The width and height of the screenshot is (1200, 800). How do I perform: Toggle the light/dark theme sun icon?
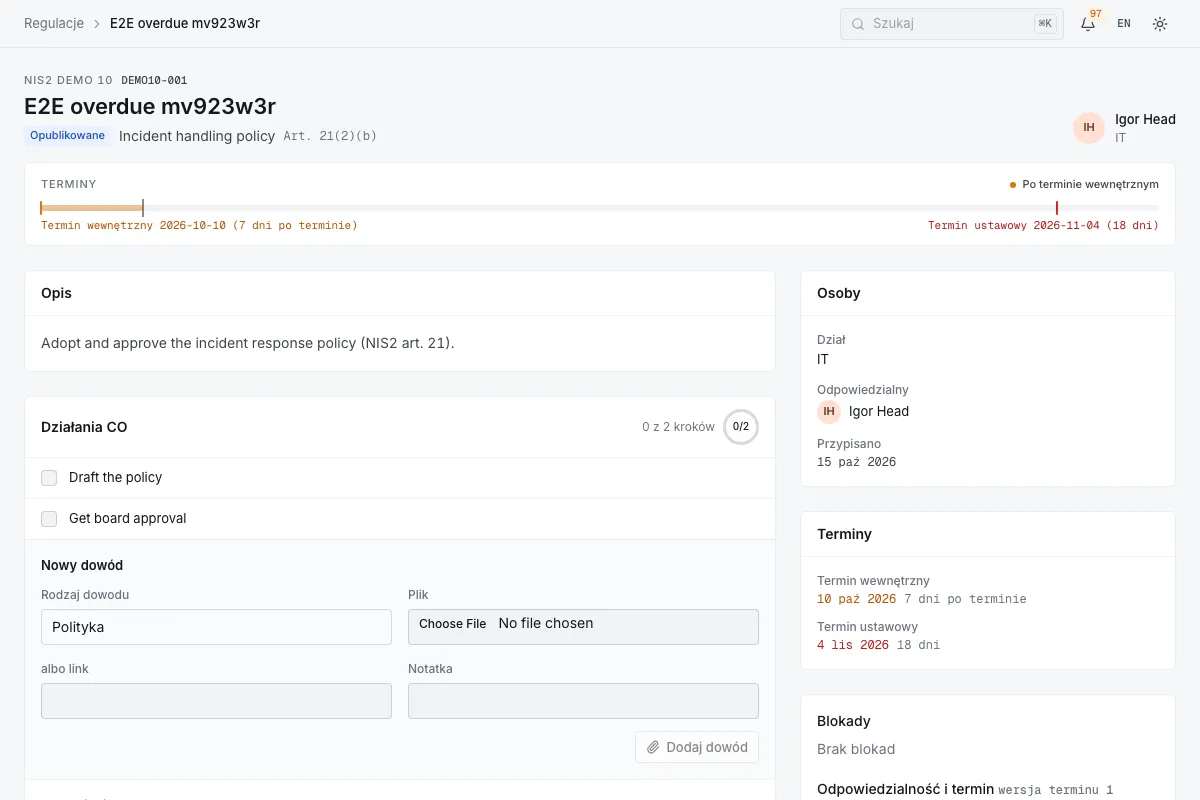point(1160,23)
